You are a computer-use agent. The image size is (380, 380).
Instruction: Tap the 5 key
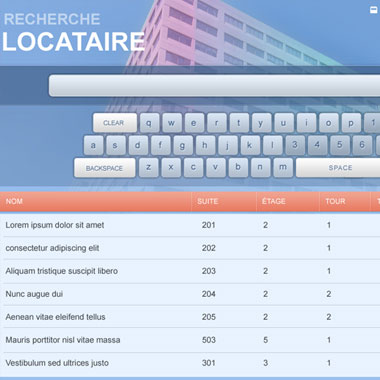pyautogui.click(x=340, y=145)
